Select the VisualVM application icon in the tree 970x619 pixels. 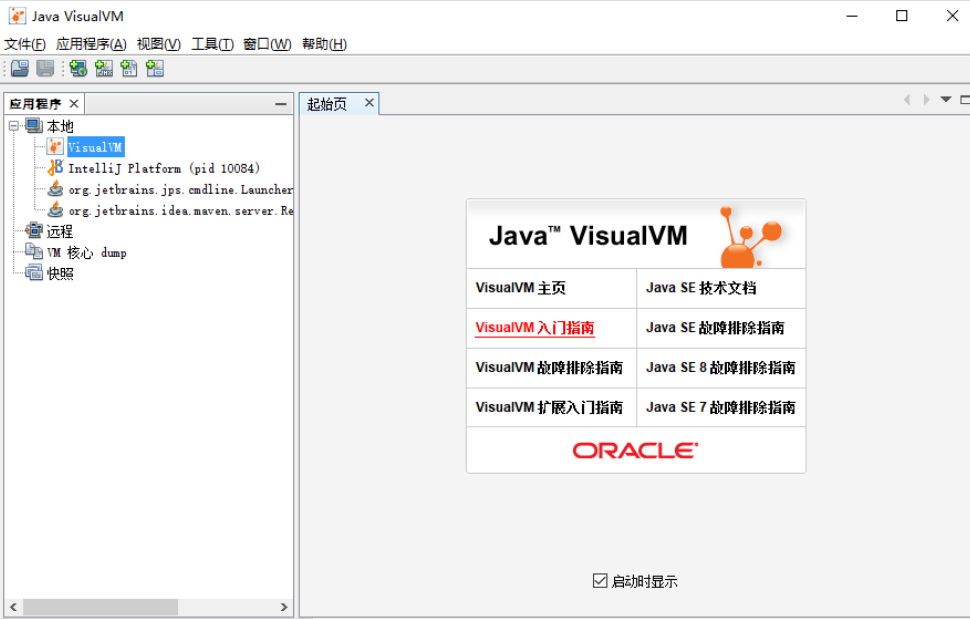(x=55, y=146)
